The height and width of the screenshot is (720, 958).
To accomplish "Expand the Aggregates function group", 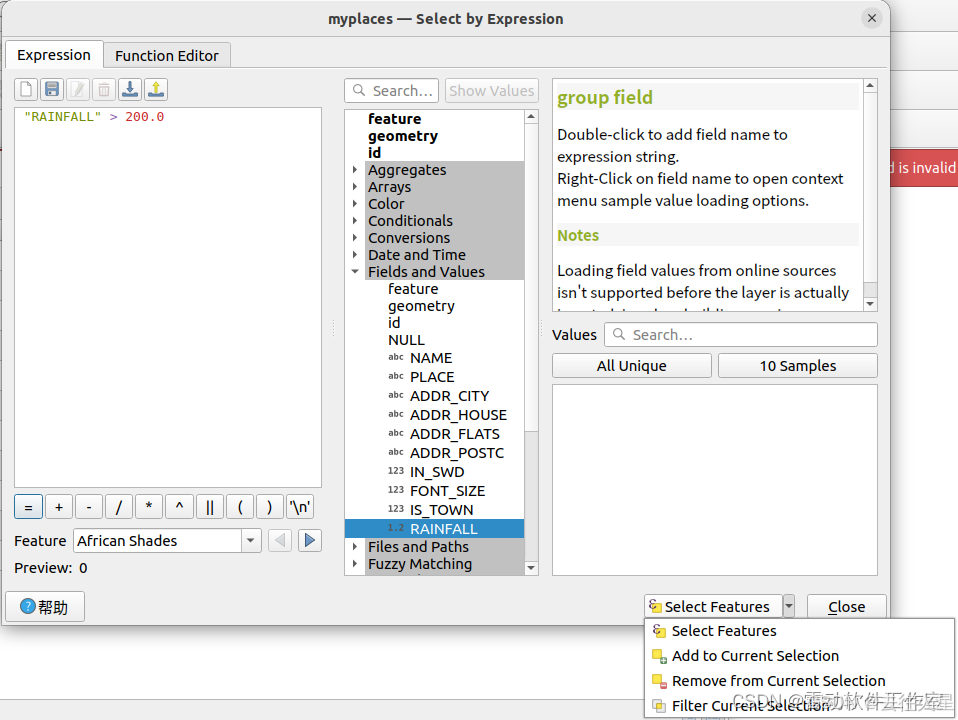I will tap(355, 170).
